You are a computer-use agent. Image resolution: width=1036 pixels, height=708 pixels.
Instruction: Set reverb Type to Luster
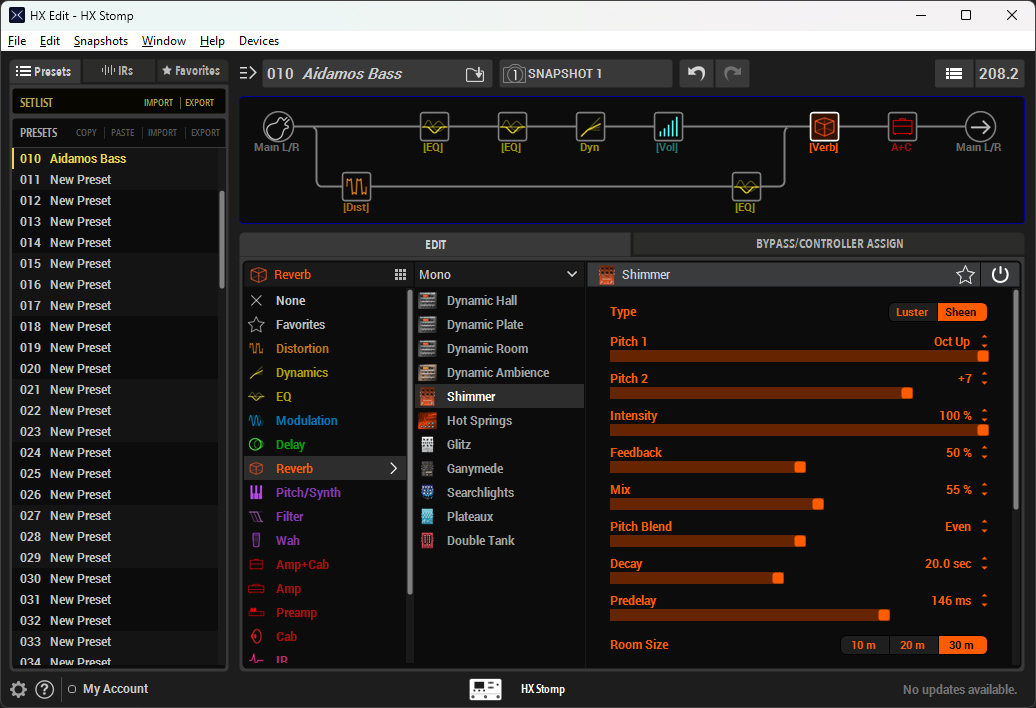pyautogui.click(x=912, y=312)
